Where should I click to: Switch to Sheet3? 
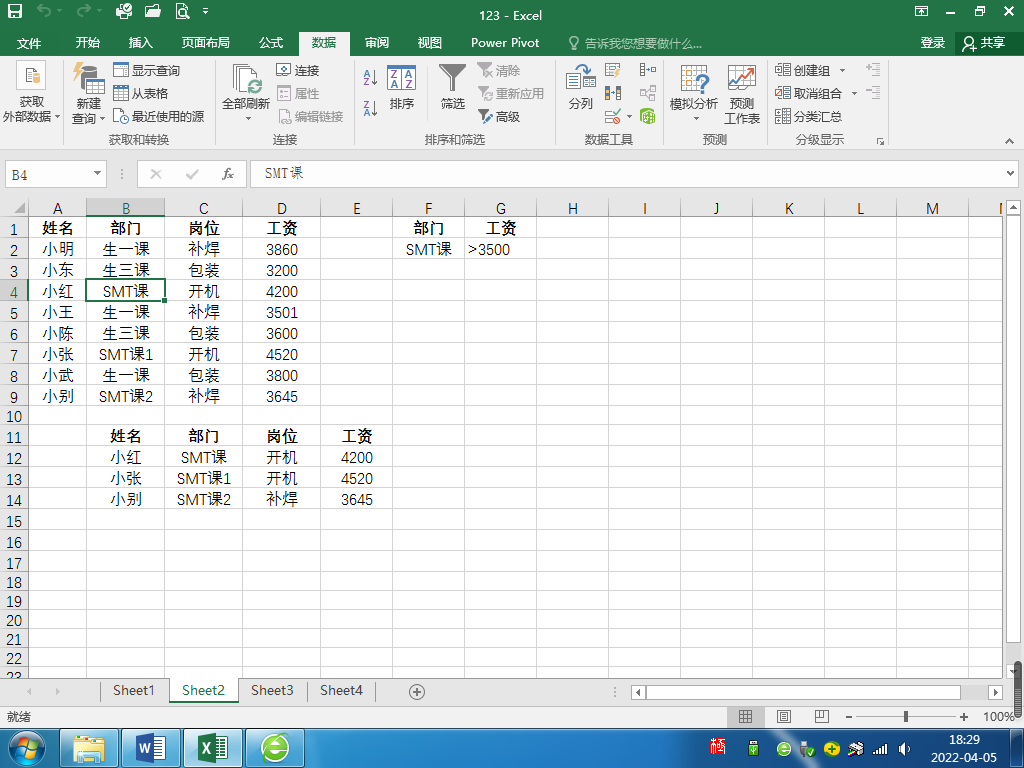point(272,690)
